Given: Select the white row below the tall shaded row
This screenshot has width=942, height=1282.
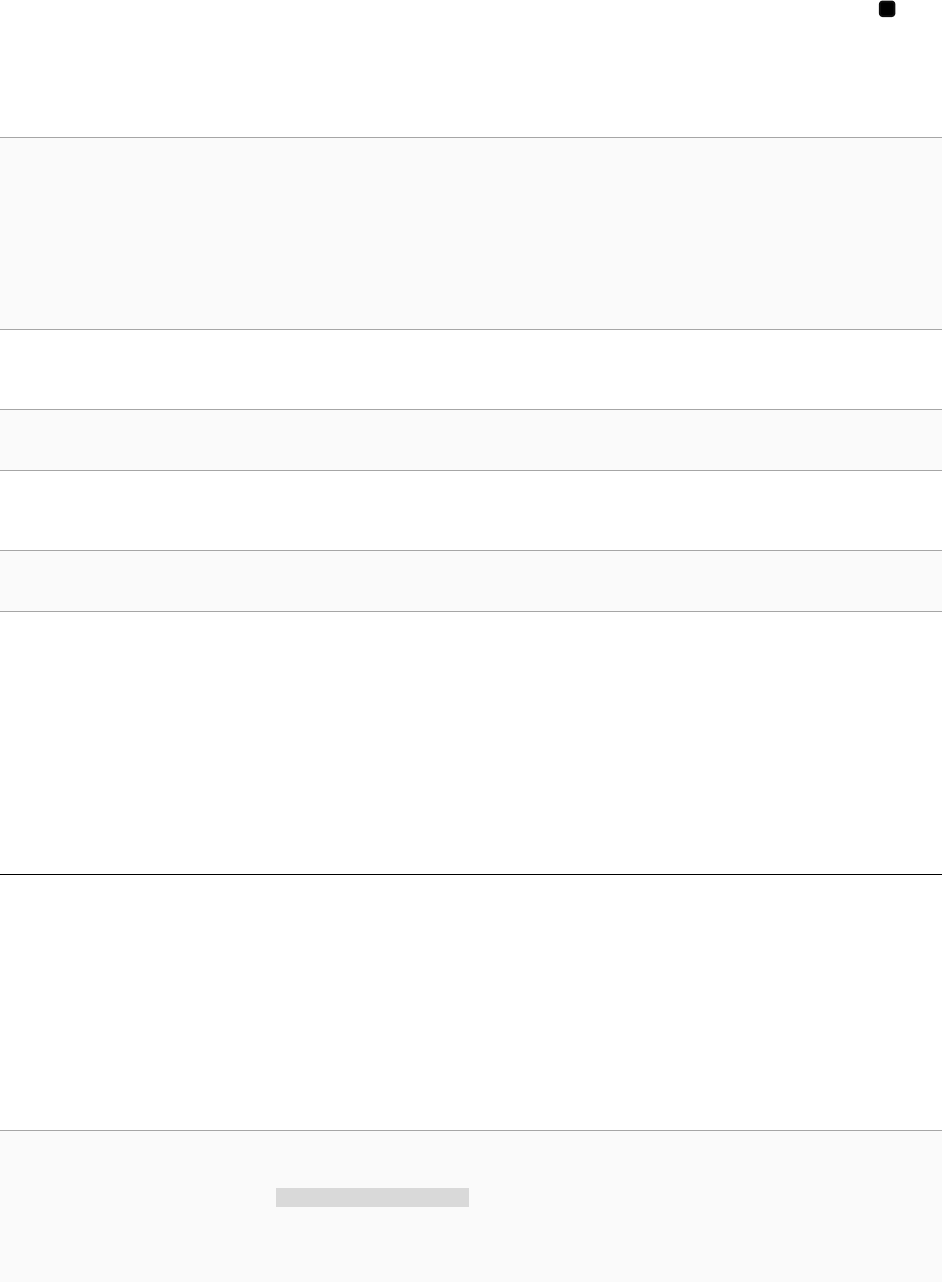Looking at the screenshot, I should (x=471, y=370).
